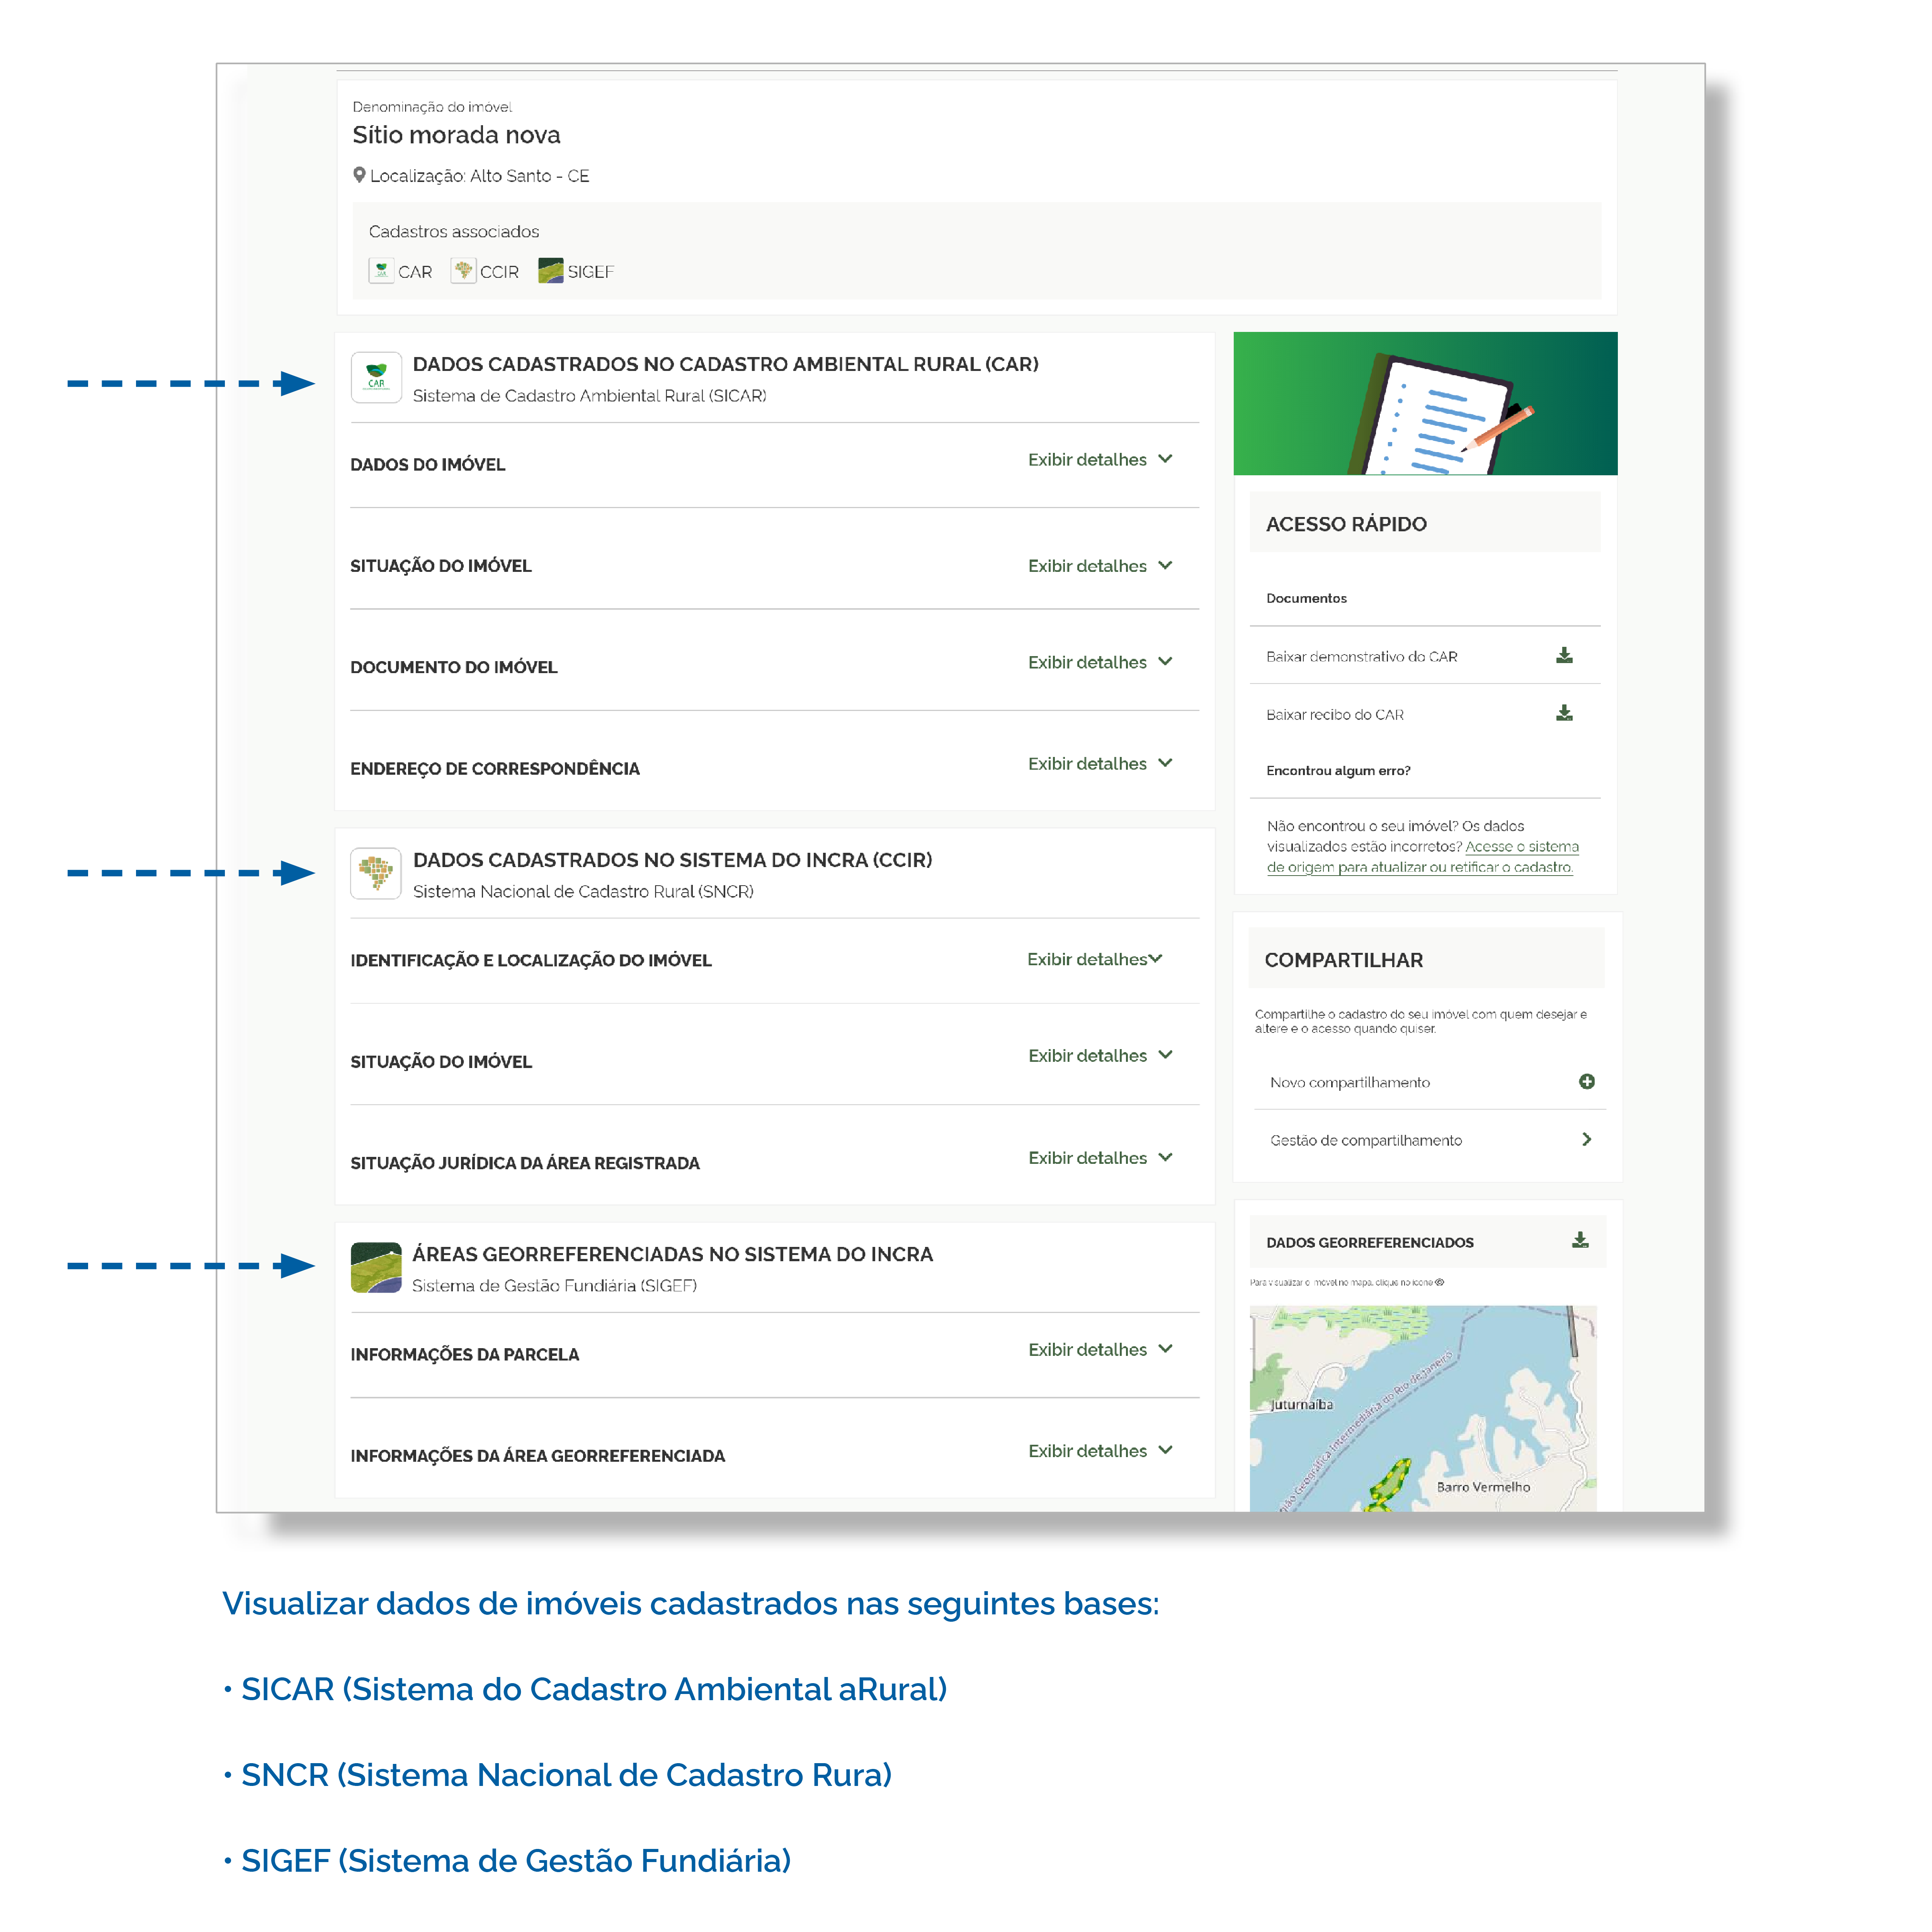Expand Situação Jurídica da Área Registrada
Image resolution: width=1932 pixels, height=1932 pixels.
point(1100,1158)
